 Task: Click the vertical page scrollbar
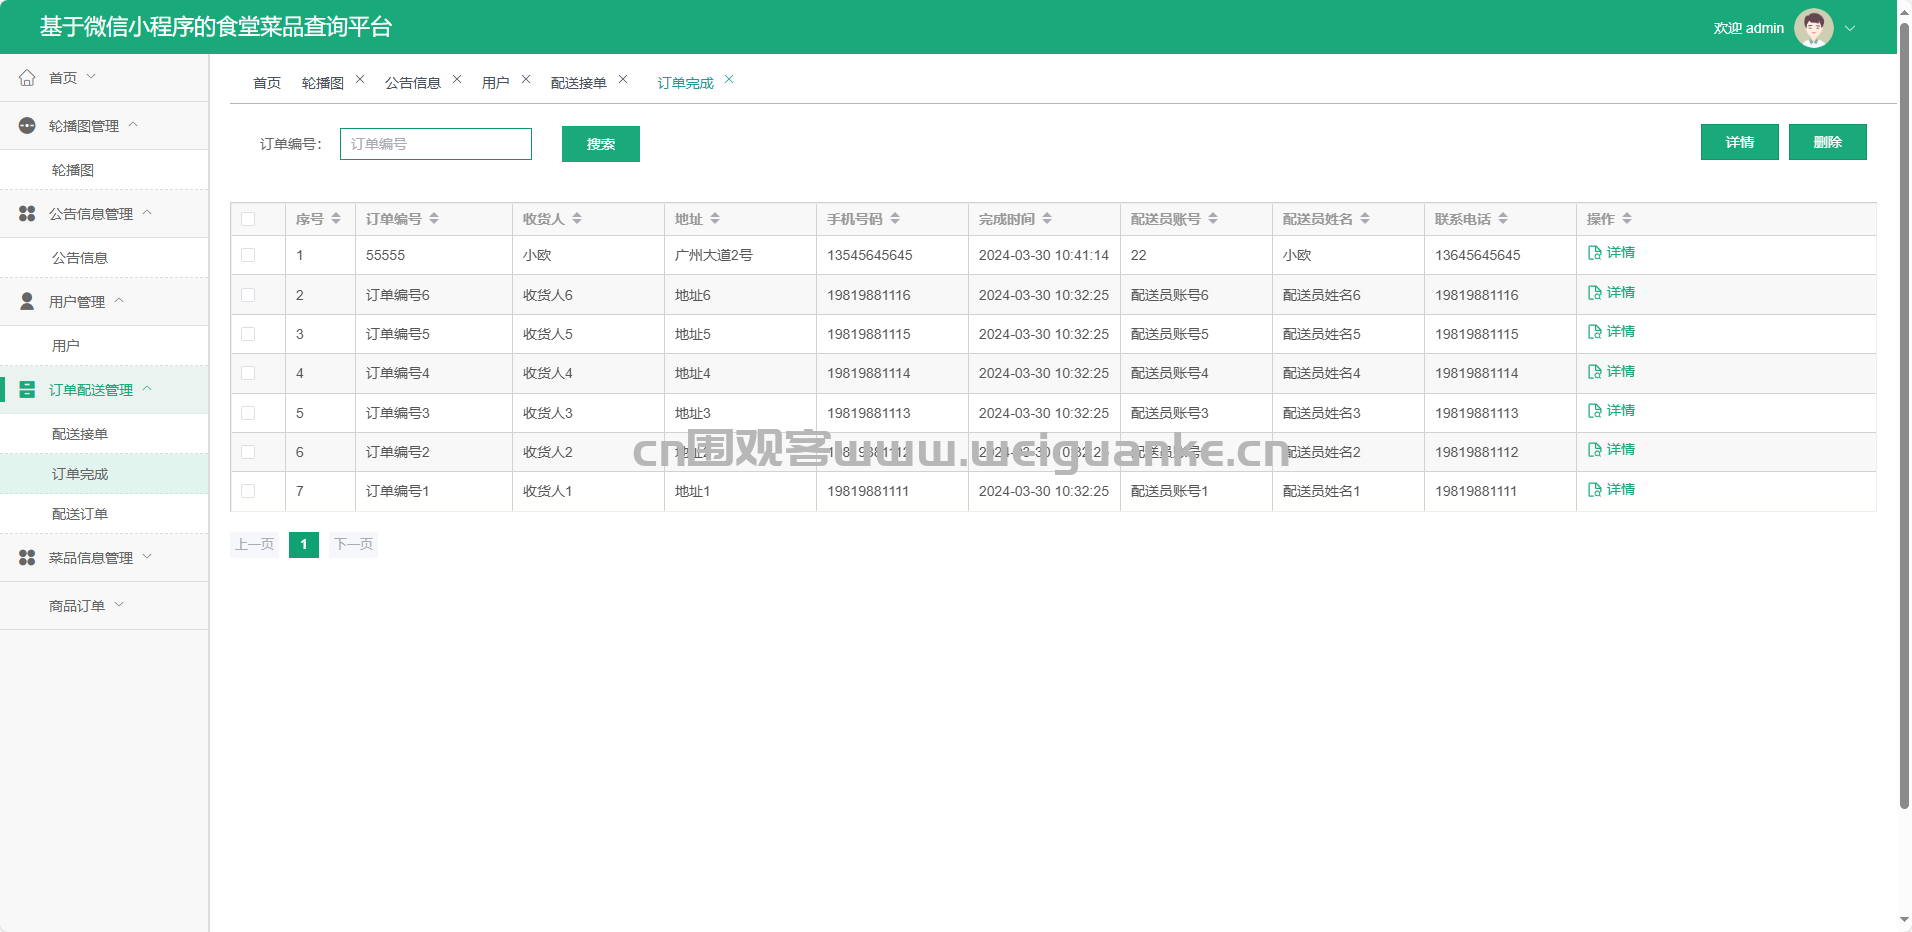(x=1904, y=420)
